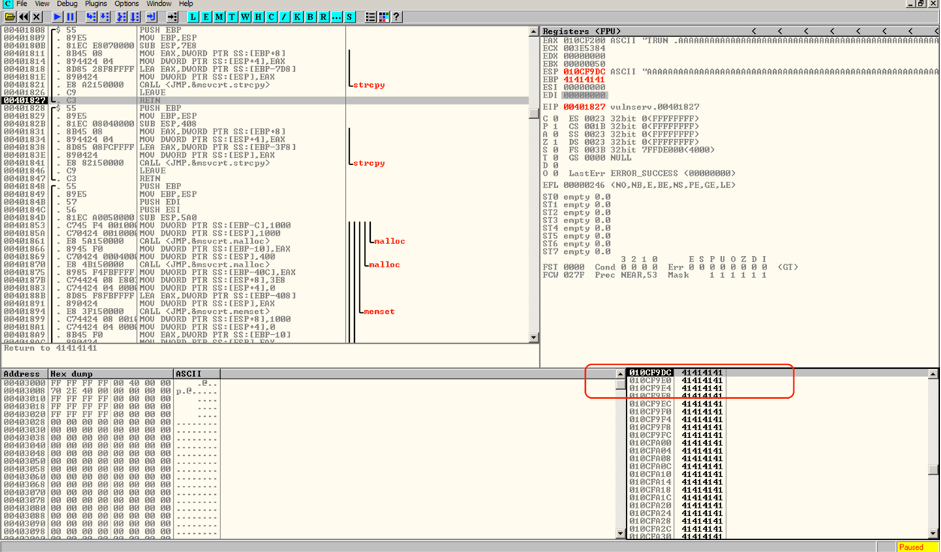Select CALL strcpy row at 00401841
Viewport: 941px width, 552px height.
265,163
